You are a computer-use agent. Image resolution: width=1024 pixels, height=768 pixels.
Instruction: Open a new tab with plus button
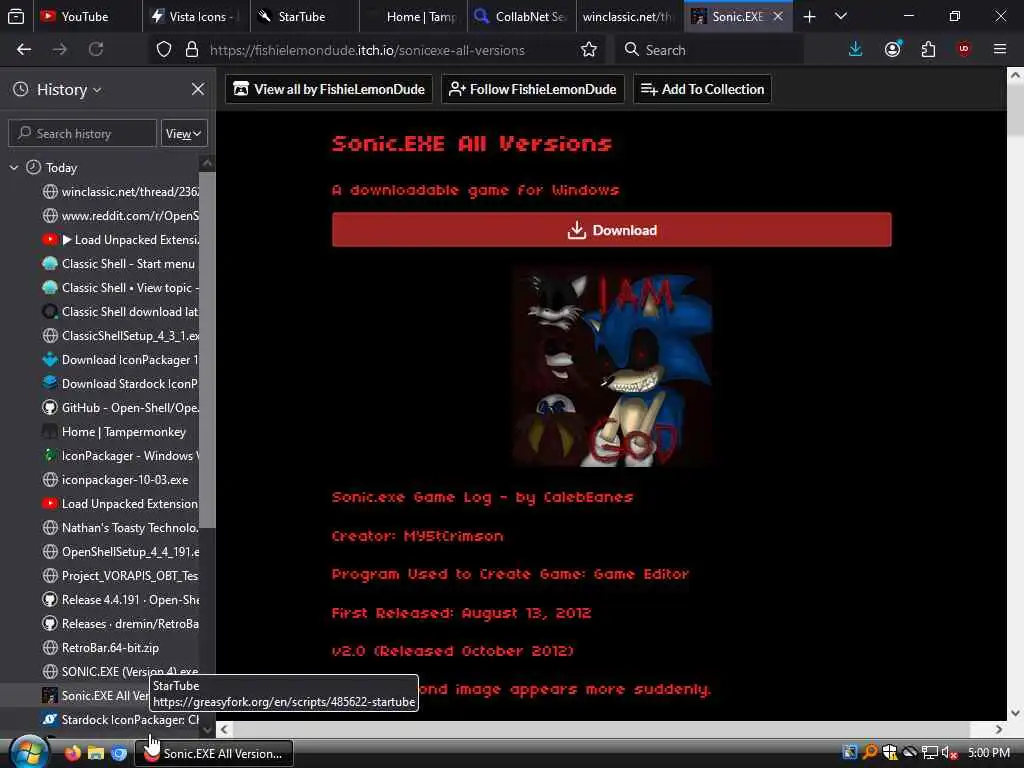click(x=809, y=17)
